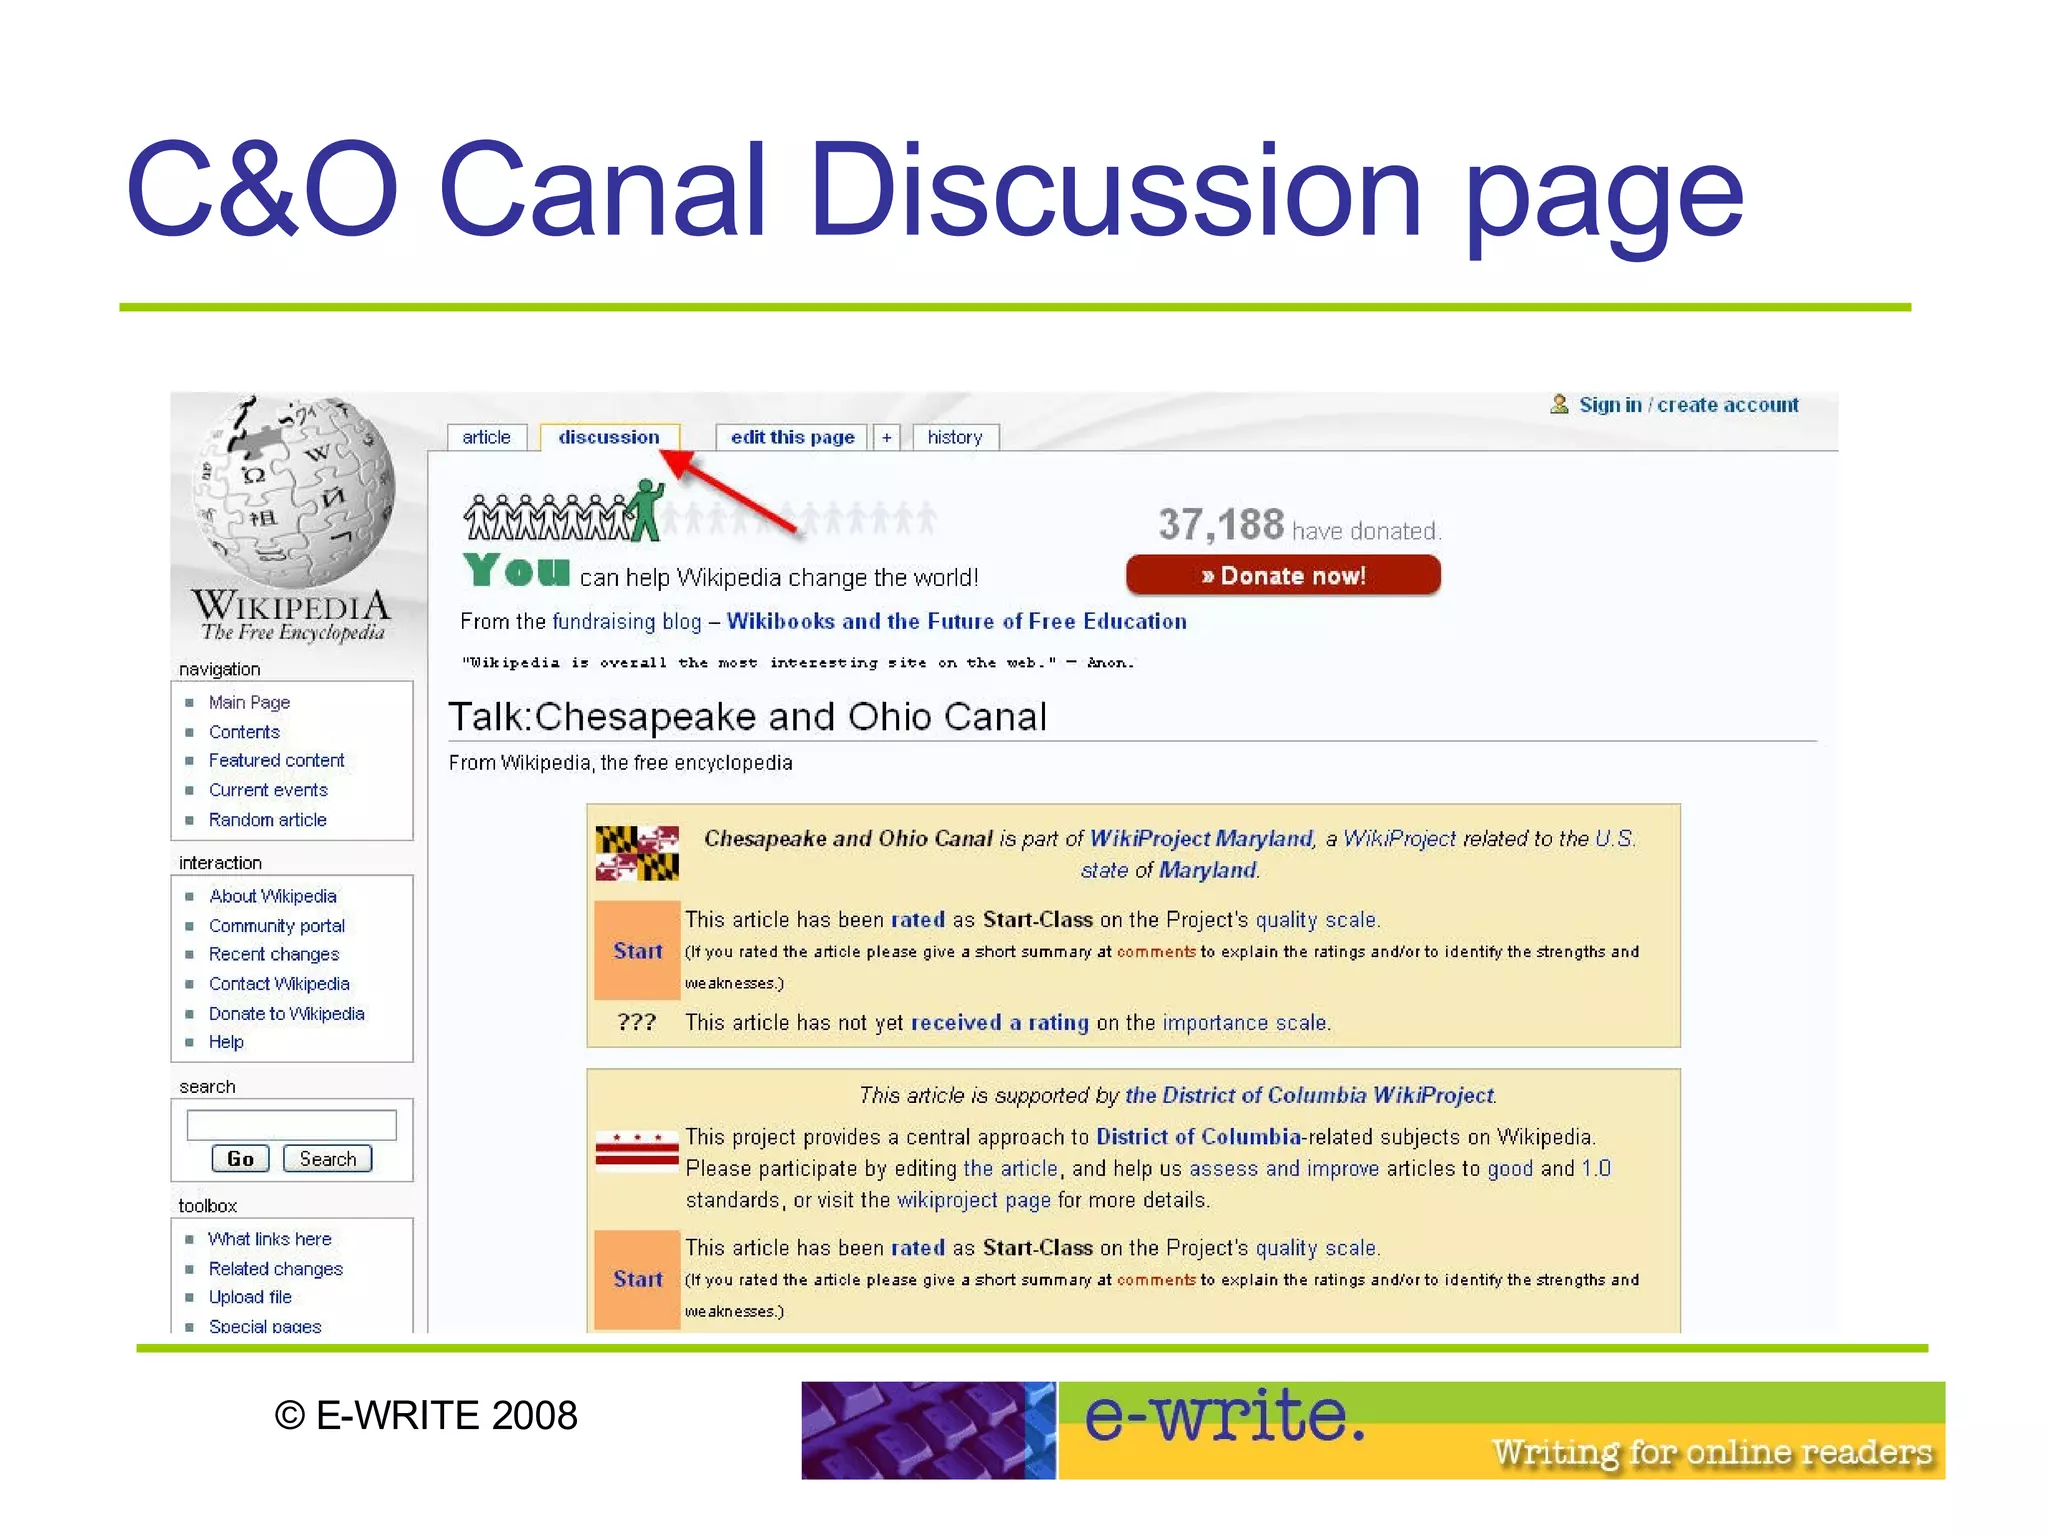
Task: Click the Maryland flag icon
Action: click(637, 853)
